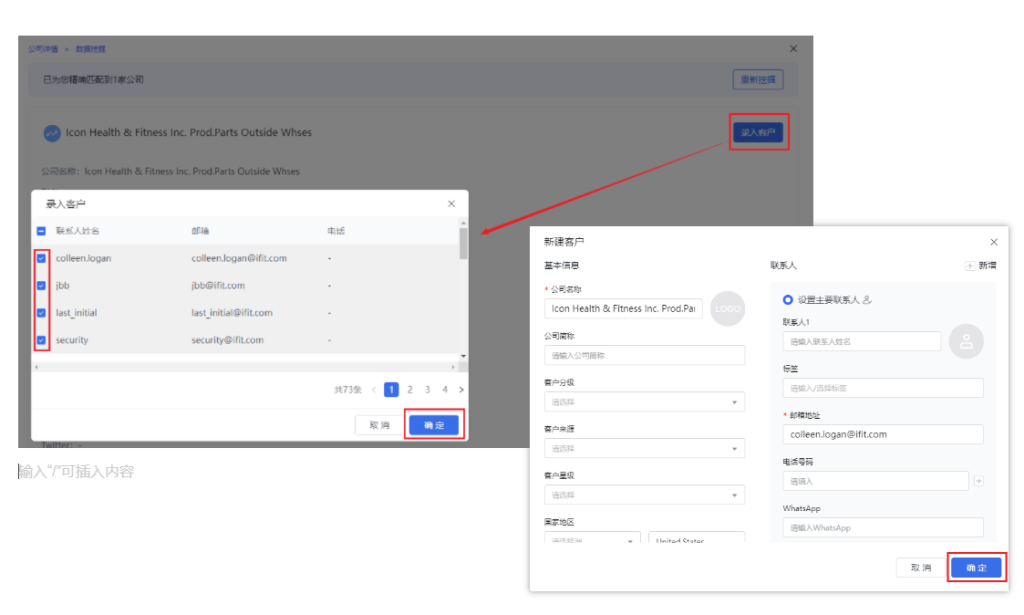This screenshot has width=1024, height=615.
Task: Close the 新建客户 dialog with X
Action: coord(993,242)
